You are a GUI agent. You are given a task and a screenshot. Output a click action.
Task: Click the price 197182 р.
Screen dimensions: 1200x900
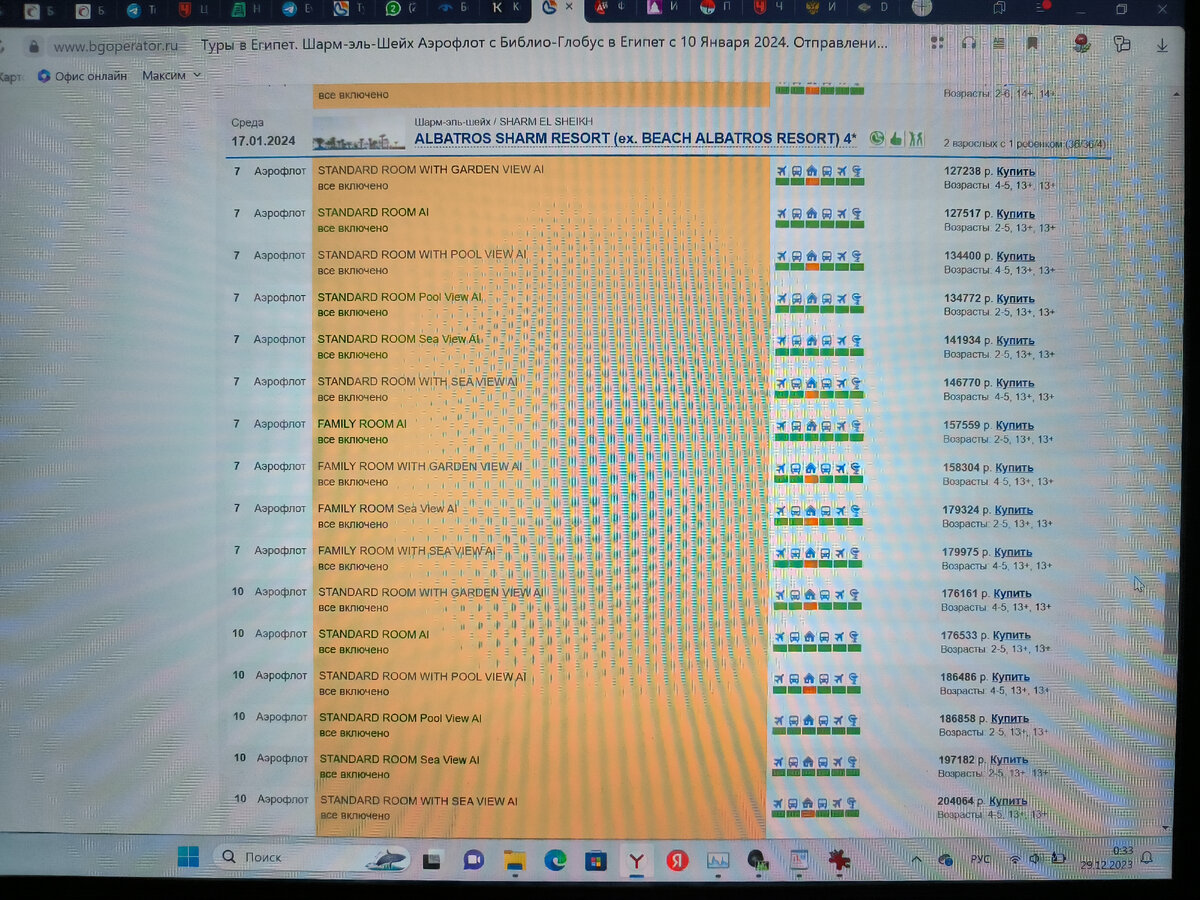click(x=960, y=760)
